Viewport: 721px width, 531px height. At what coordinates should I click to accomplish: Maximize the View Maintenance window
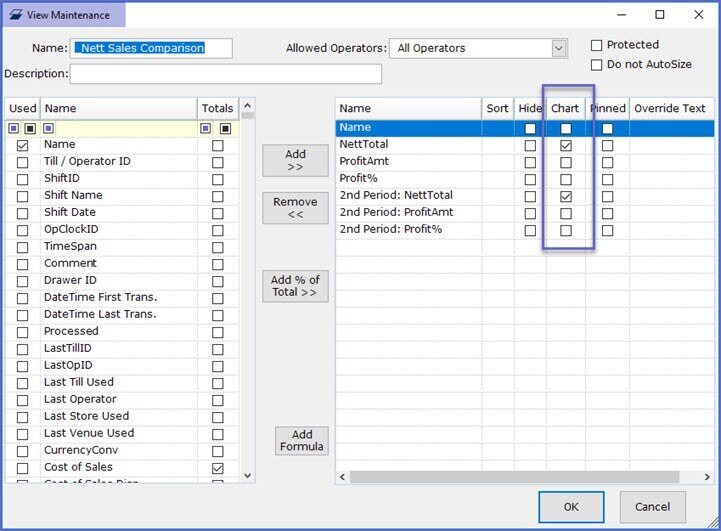point(659,15)
